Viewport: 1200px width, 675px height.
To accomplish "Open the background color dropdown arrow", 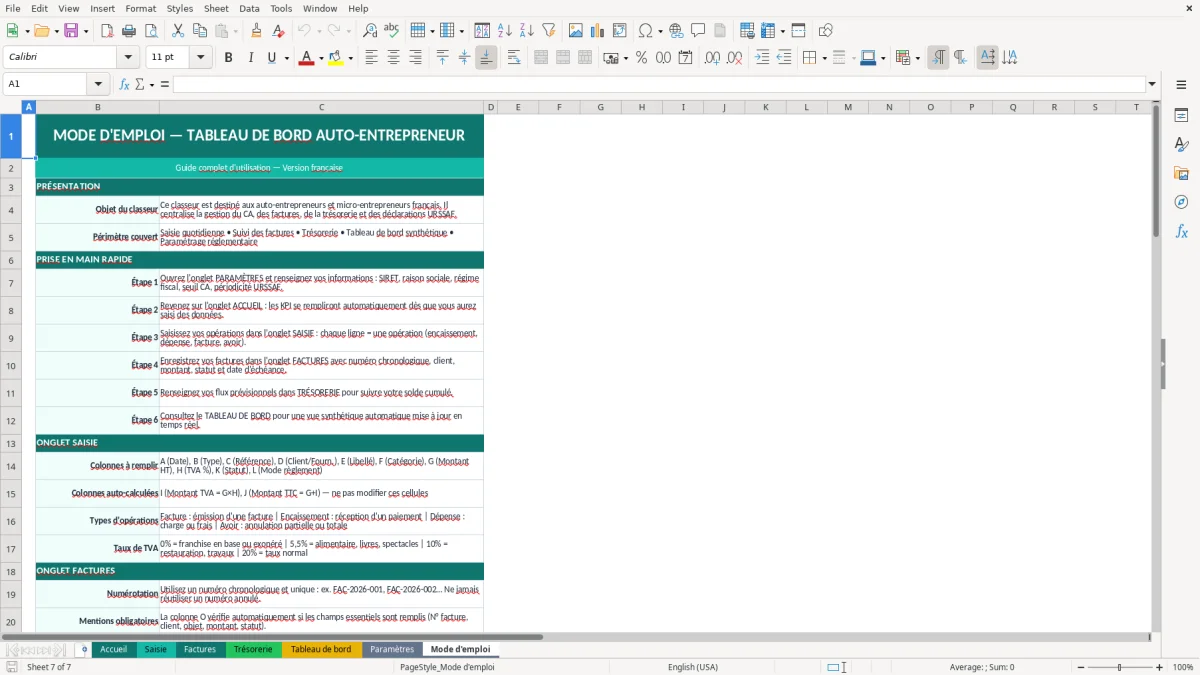I will tap(350, 58).
